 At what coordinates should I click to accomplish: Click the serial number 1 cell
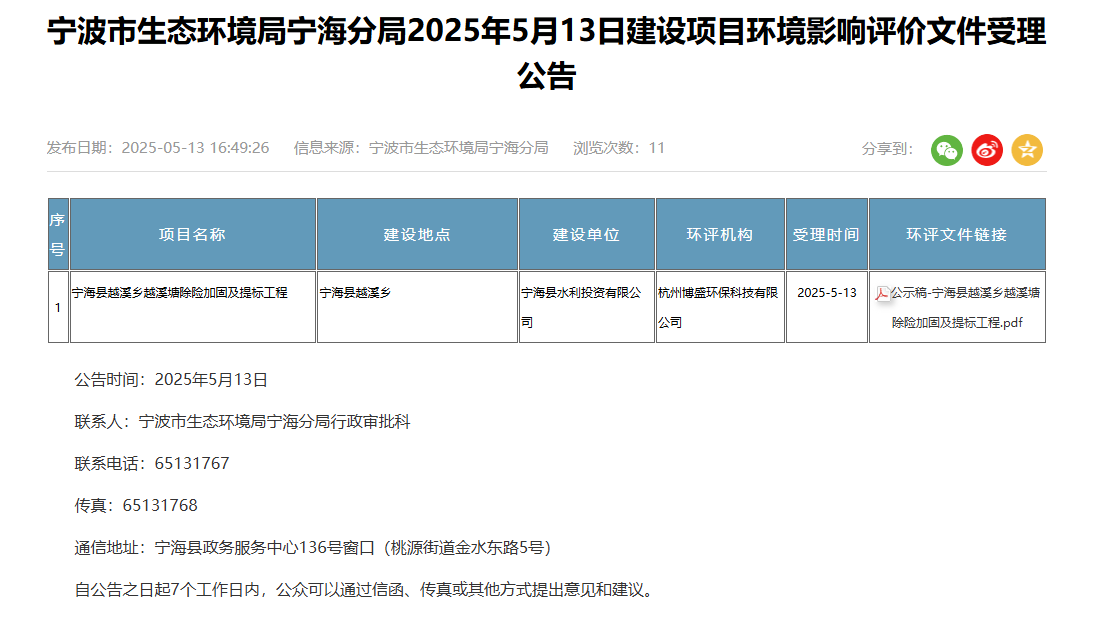pyautogui.click(x=58, y=307)
